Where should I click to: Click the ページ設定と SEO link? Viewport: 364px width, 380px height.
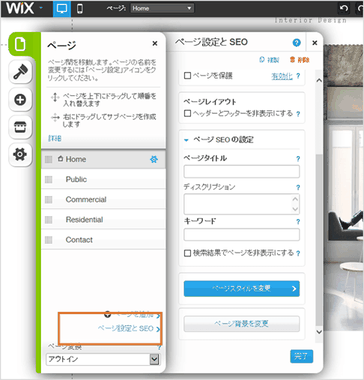click(129, 329)
